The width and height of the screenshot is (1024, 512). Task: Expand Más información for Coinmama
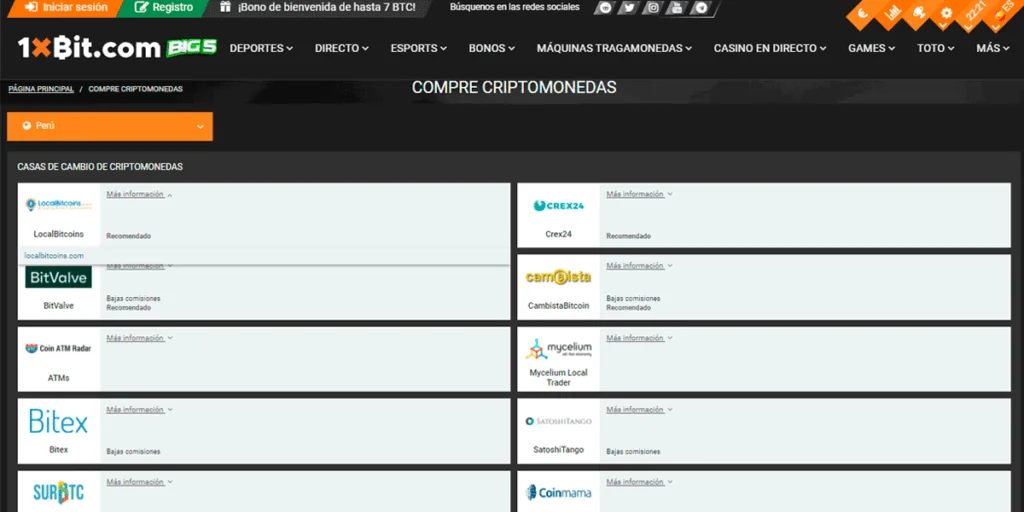pos(639,482)
